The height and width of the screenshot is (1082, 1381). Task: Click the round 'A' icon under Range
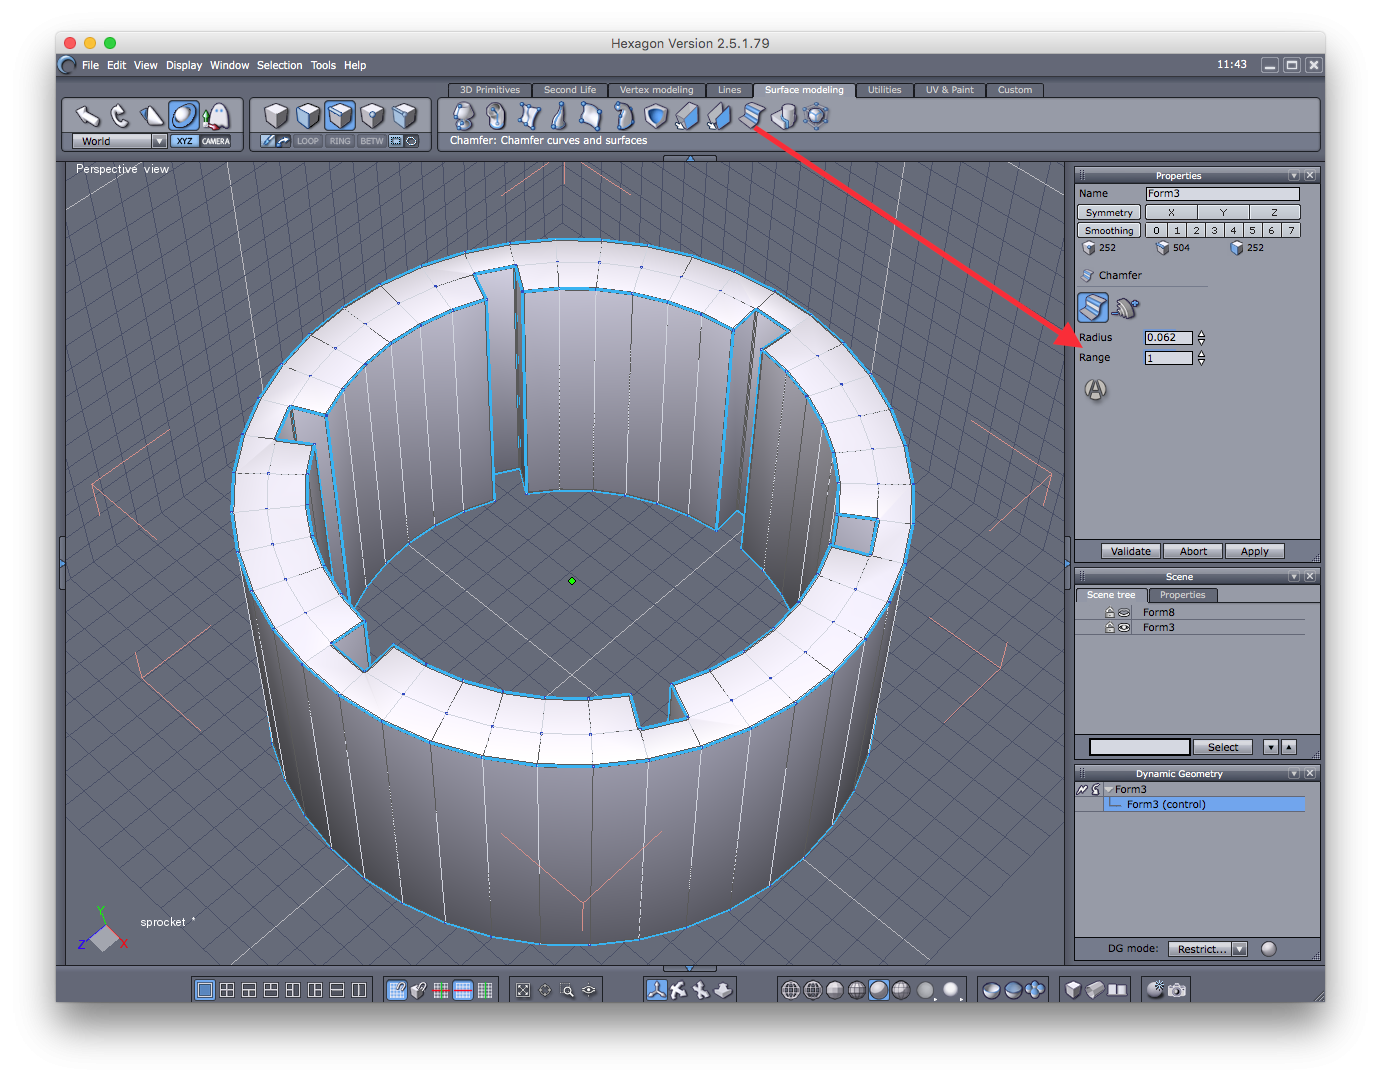pos(1096,390)
